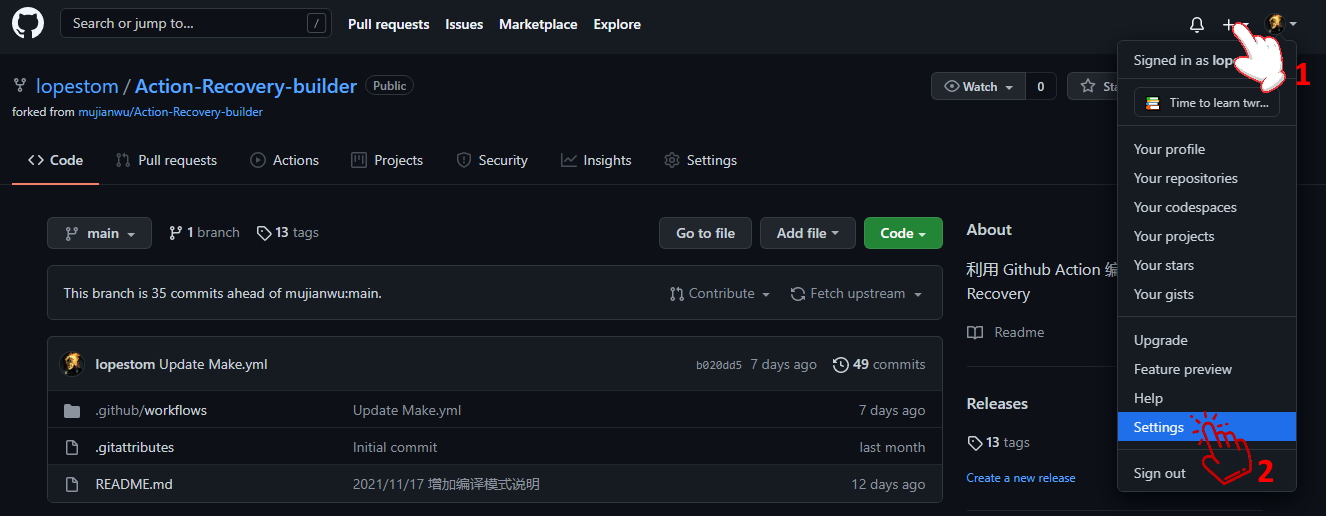Viewport: 1326px width, 516px height.
Task: Expand the Add file dropdown
Action: pos(807,233)
